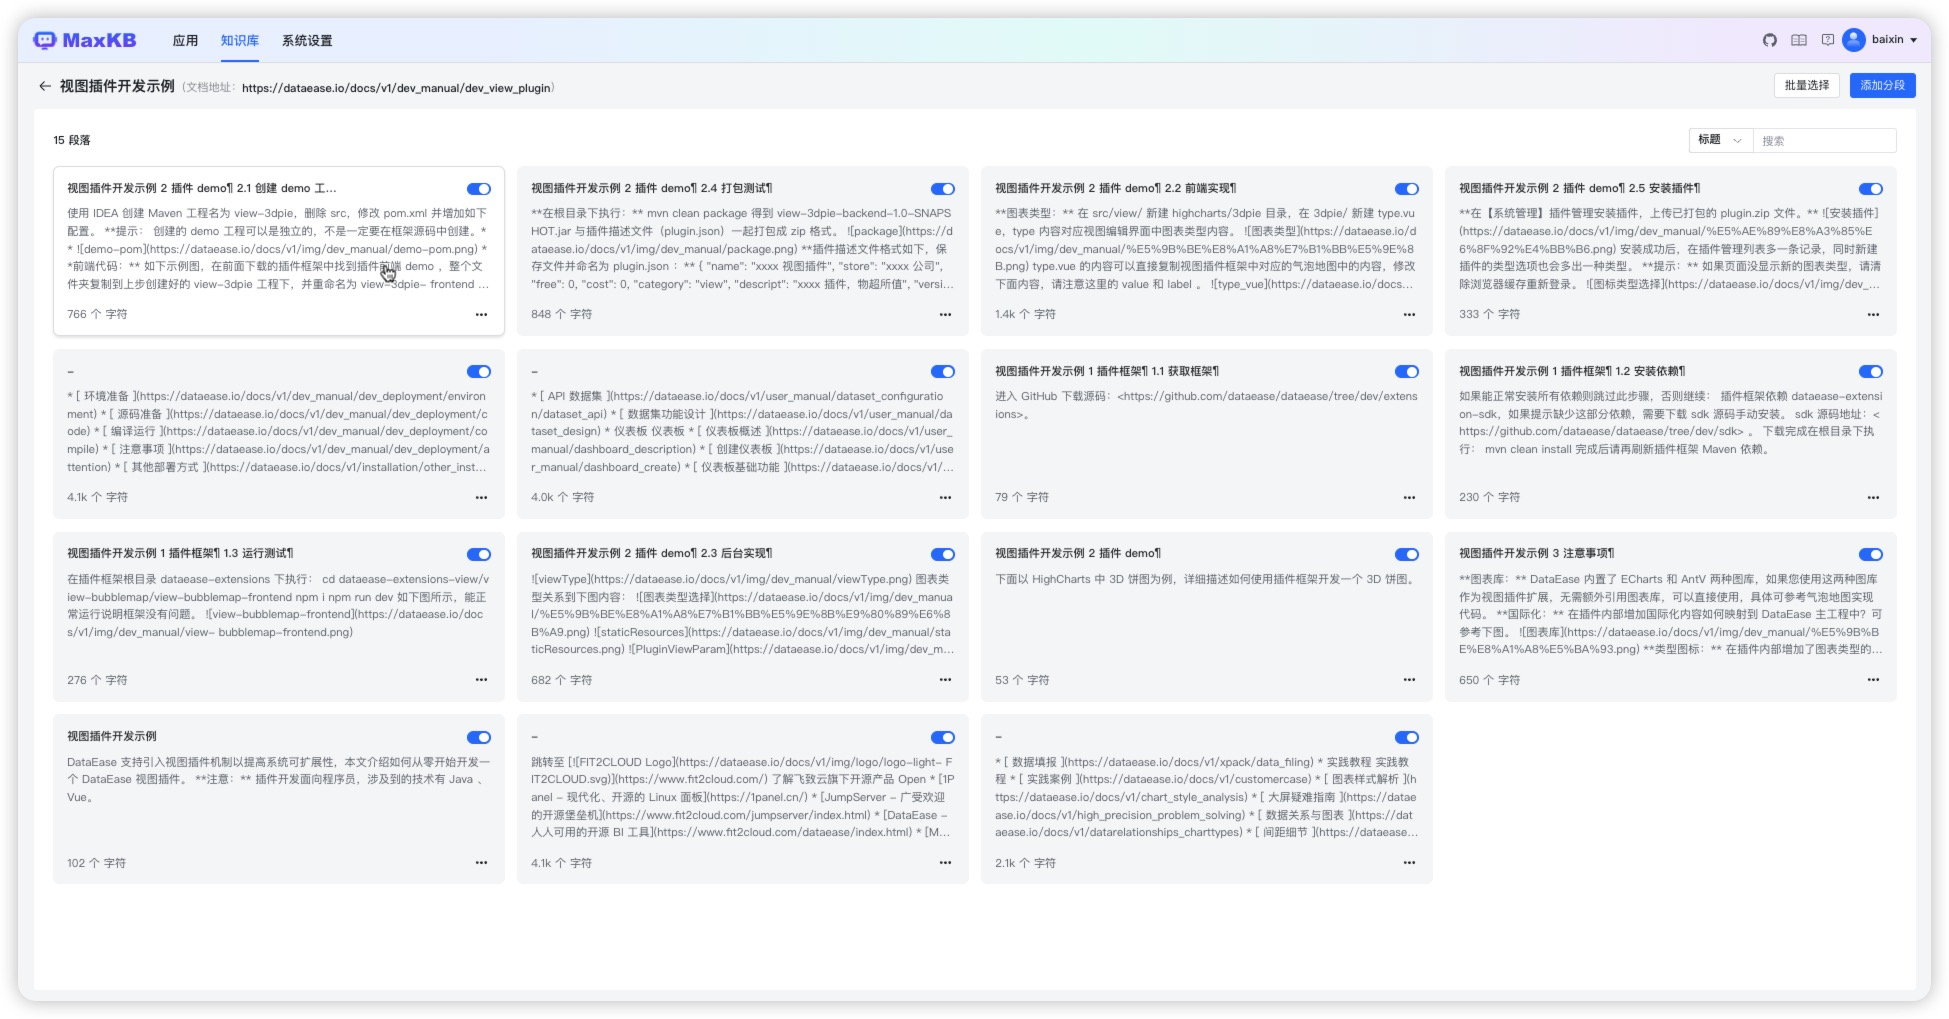The height and width of the screenshot is (1019, 1949).
Task: Click the help question-mark icon
Action: pos(1828,41)
